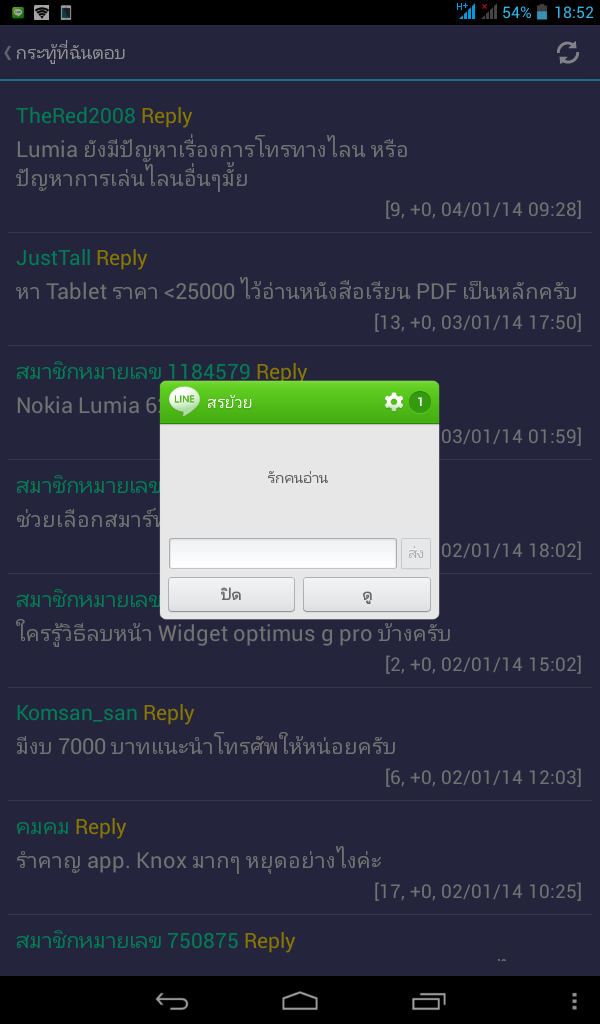
Task: Tap the refresh icon in header
Action: coord(567,53)
